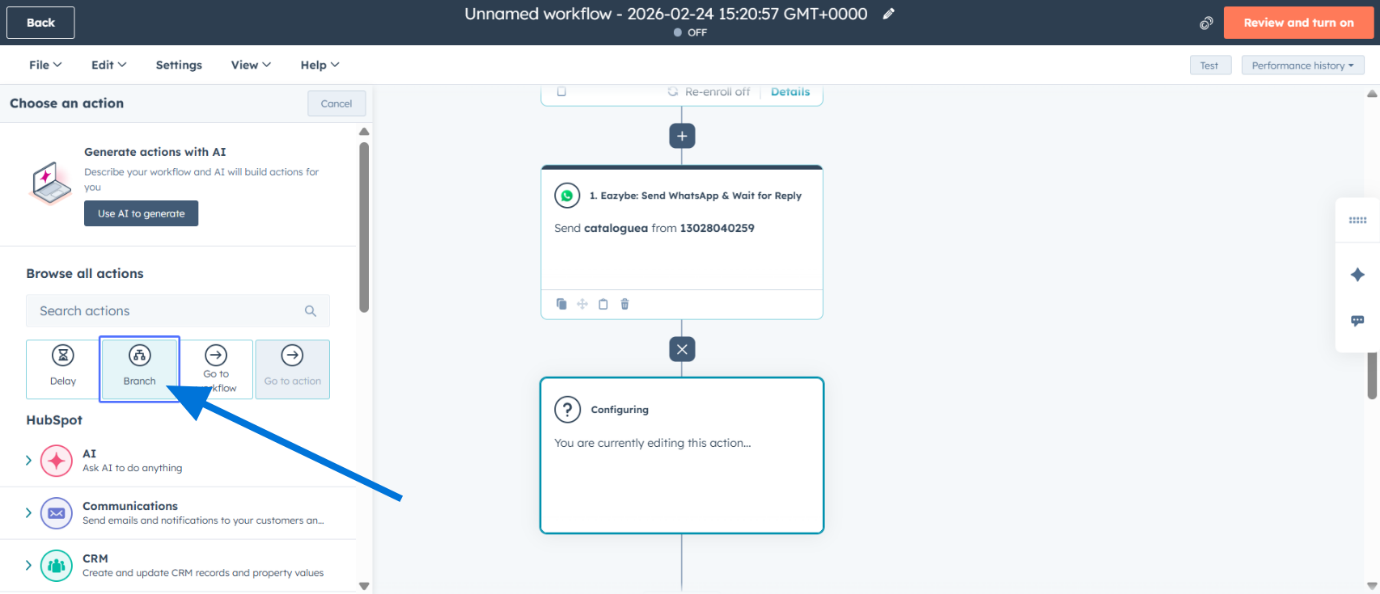Click Review and turn on
The image size is (1380, 594).
pos(1298,23)
